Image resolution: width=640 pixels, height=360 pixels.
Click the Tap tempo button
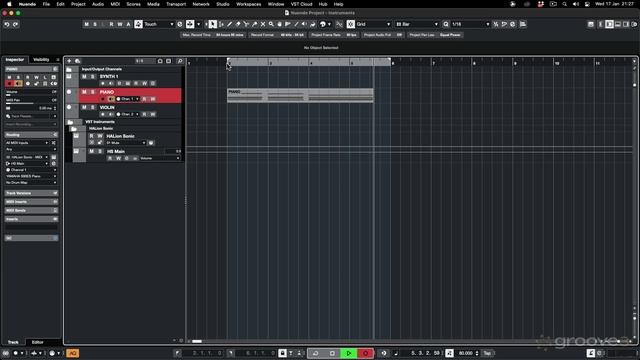click(x=487, y=353)
